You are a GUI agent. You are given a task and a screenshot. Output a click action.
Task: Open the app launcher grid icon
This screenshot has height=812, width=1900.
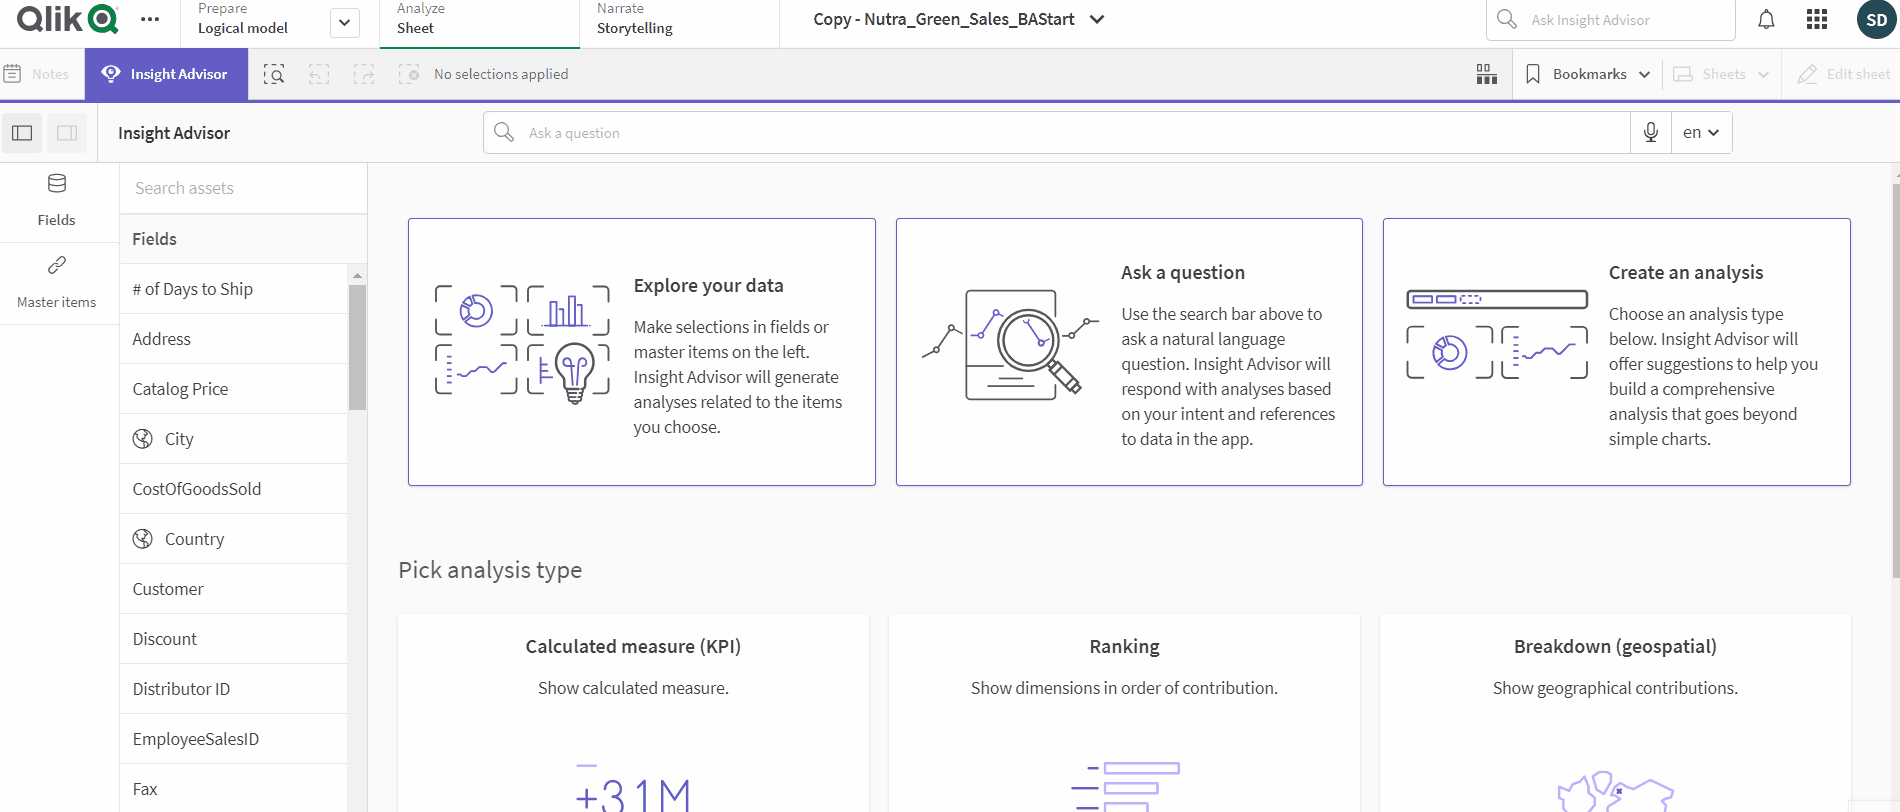coord(1817,19)
